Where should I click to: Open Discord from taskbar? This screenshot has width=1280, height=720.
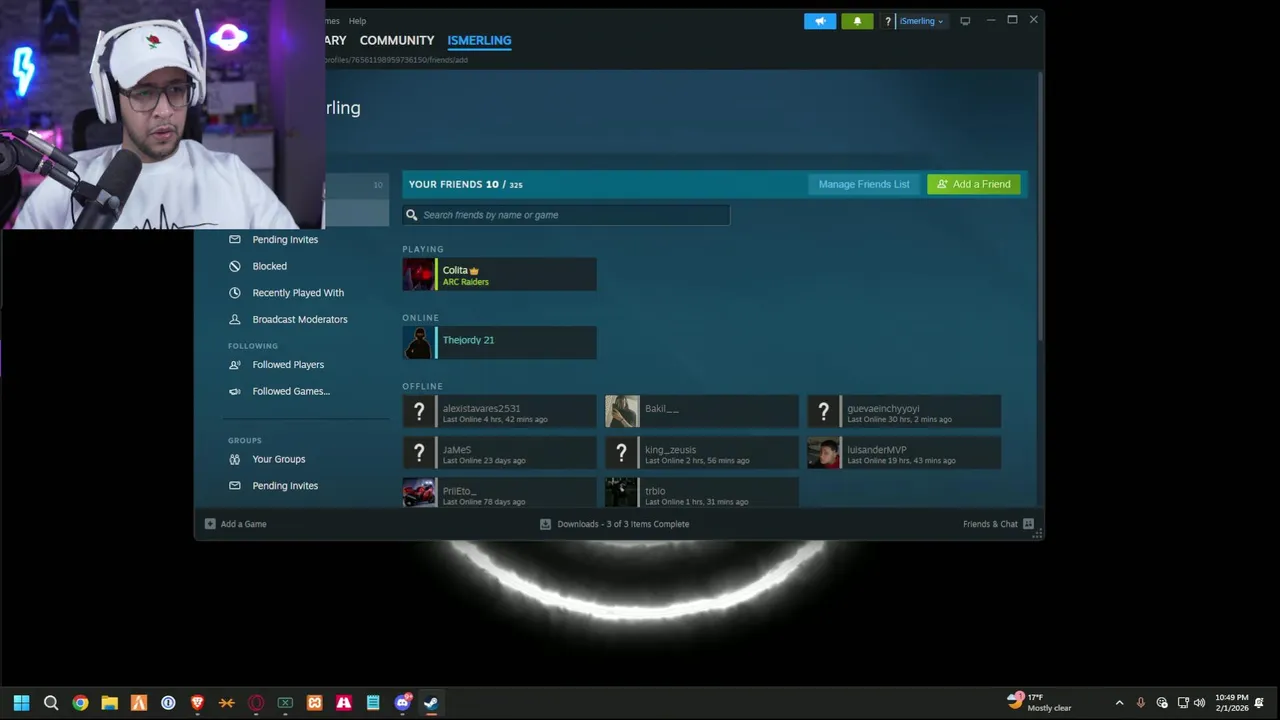coord(403,703)
